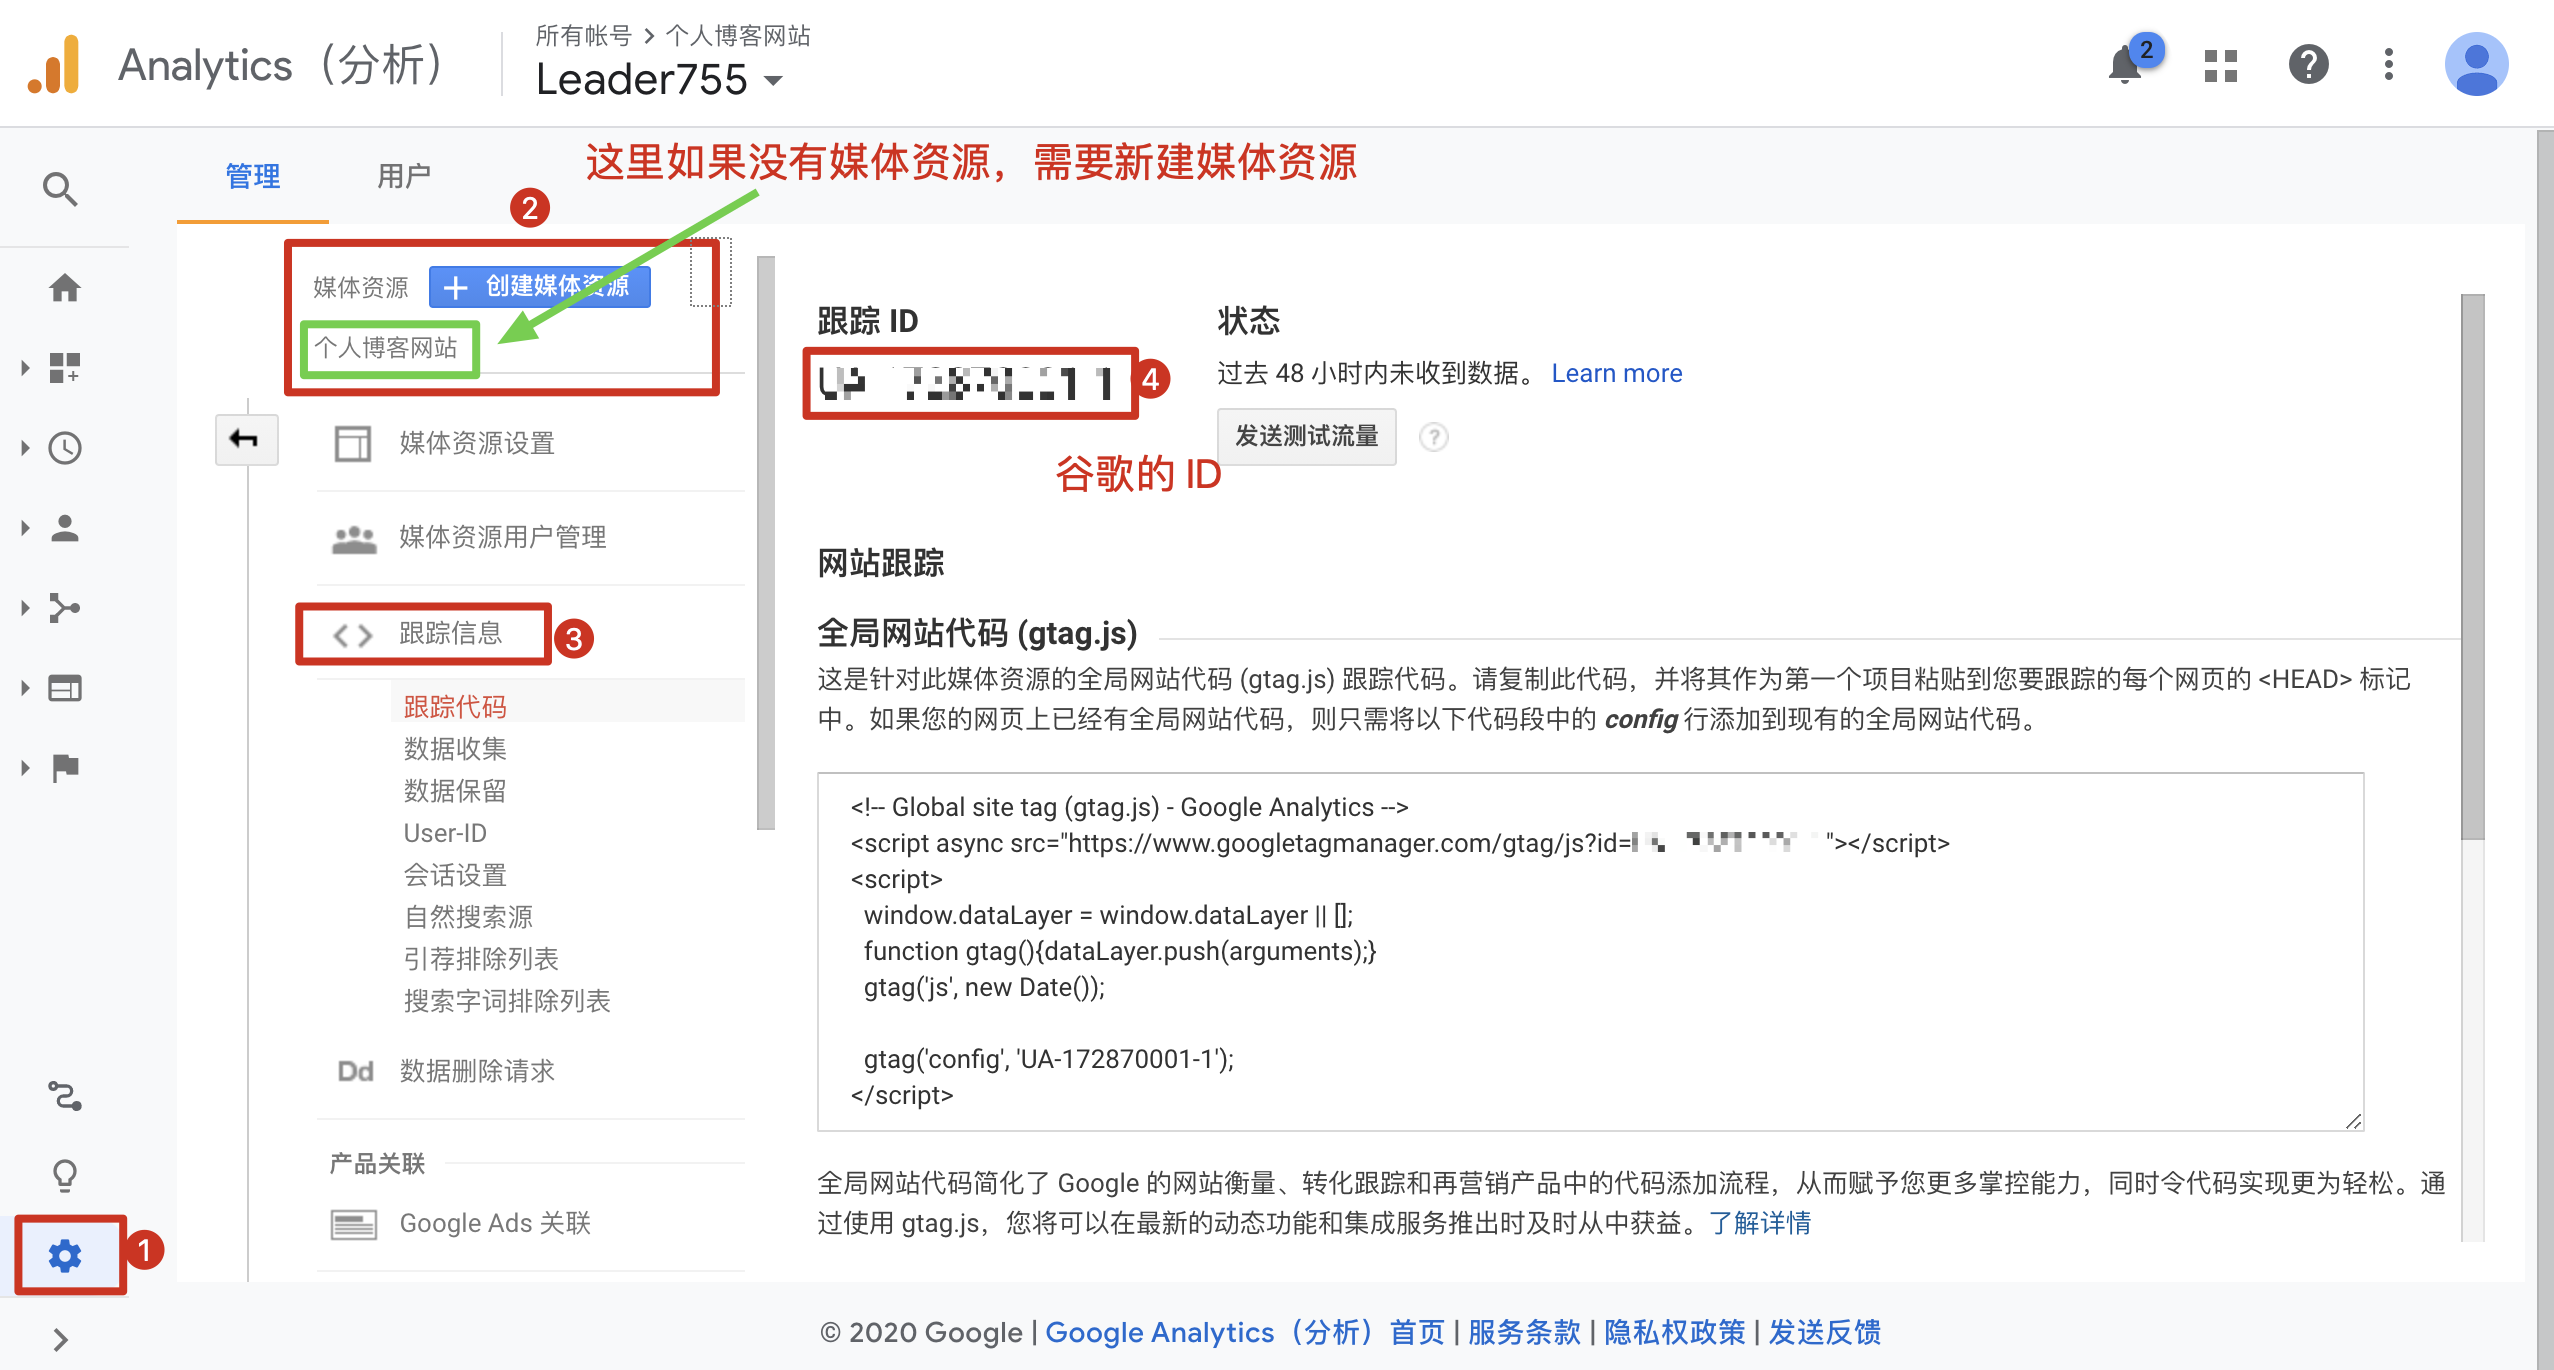Image resolution: width=2554 pixels, height=1370 pixels.
Task: Switch to the 管理 tab
Action: (x=253, y=176)
